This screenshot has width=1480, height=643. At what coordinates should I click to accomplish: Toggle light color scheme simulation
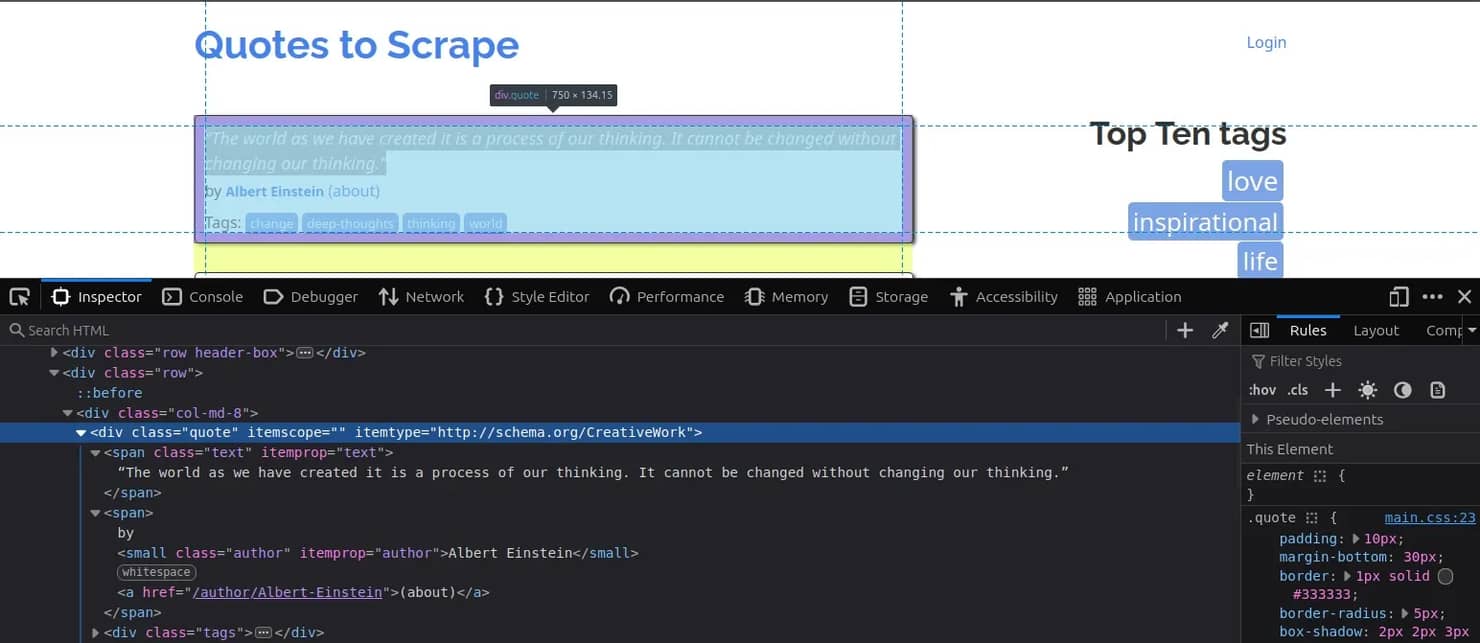pyautogui.click(x=1367, y=390)
